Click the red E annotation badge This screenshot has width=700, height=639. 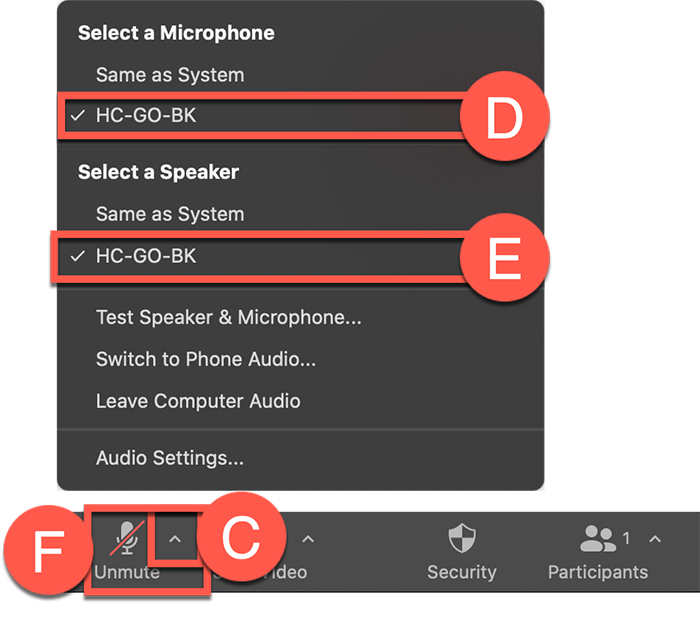(504, 258)
